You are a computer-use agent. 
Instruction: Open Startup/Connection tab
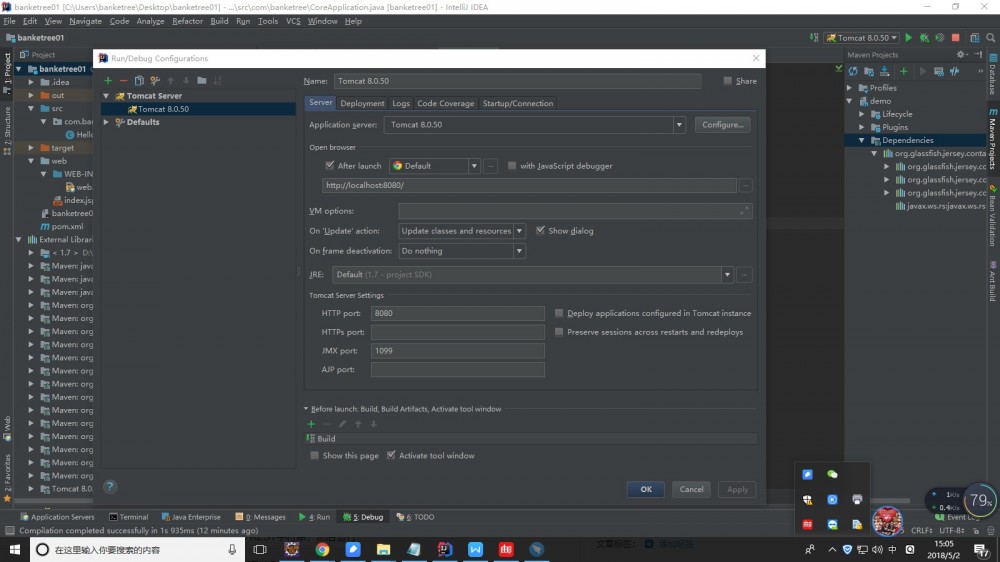click(x=518, y=103)
